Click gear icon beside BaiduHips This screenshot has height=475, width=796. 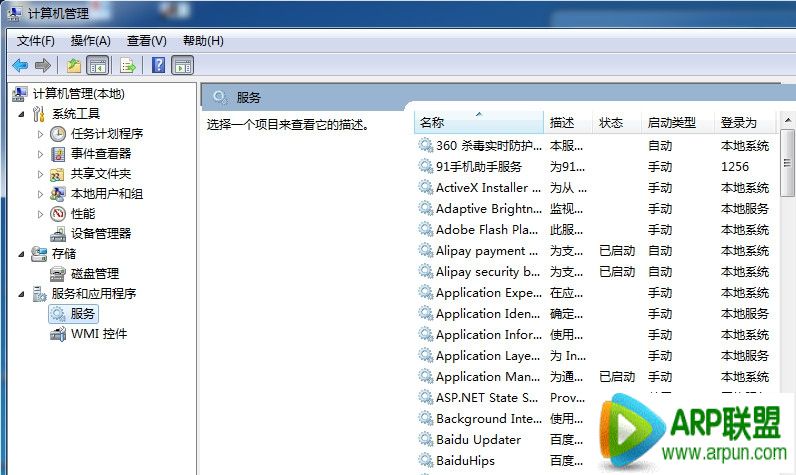click(x=425, y=460)
